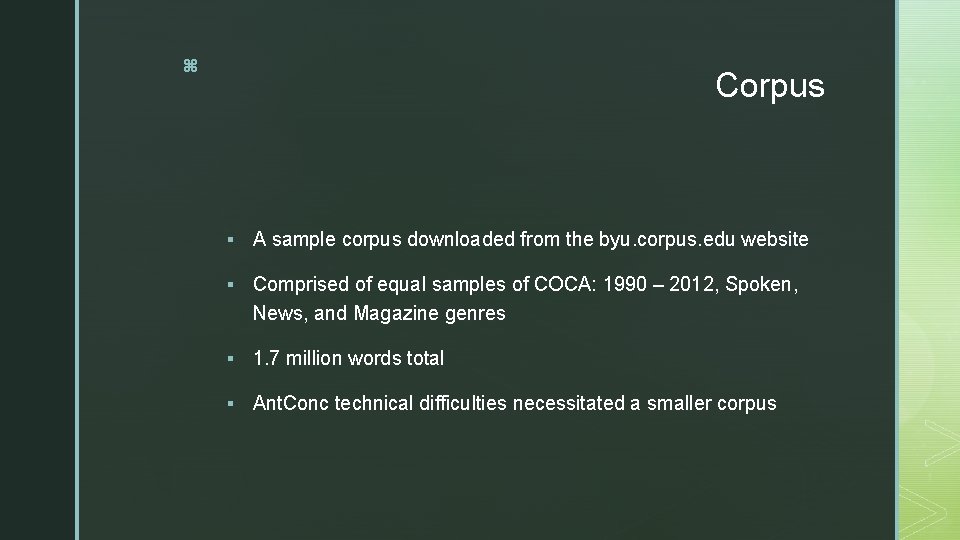The height and width of the screenshot is (540, 960).
Task: Click the bullet marker before '1.7 million words'
Action: tap(230, 358)
